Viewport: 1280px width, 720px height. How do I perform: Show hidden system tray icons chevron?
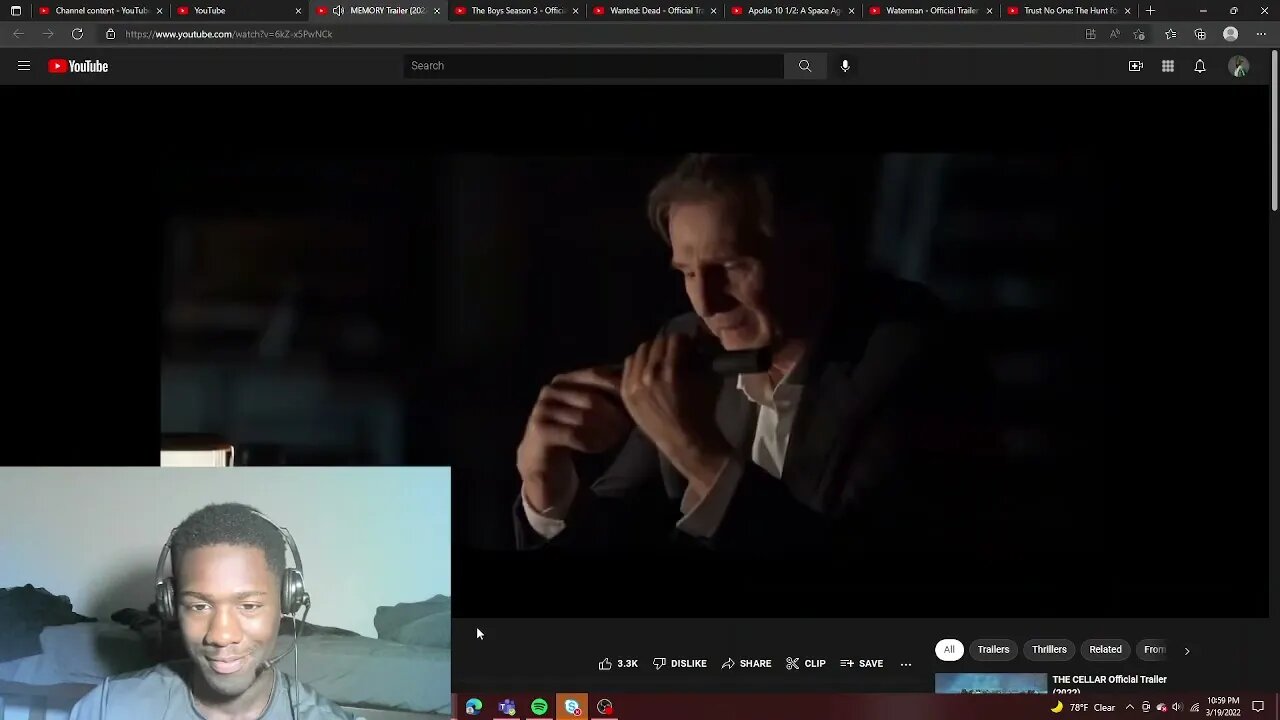pyautogui.click(x=1130, y=707)
